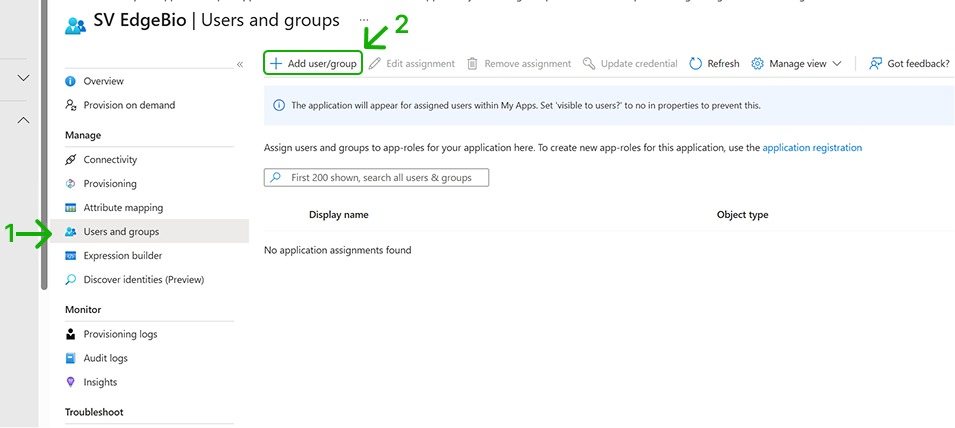This screenshot has width=955, height=428.
Task: Click the Monitor section heading
Action: (x=83, y=309)
